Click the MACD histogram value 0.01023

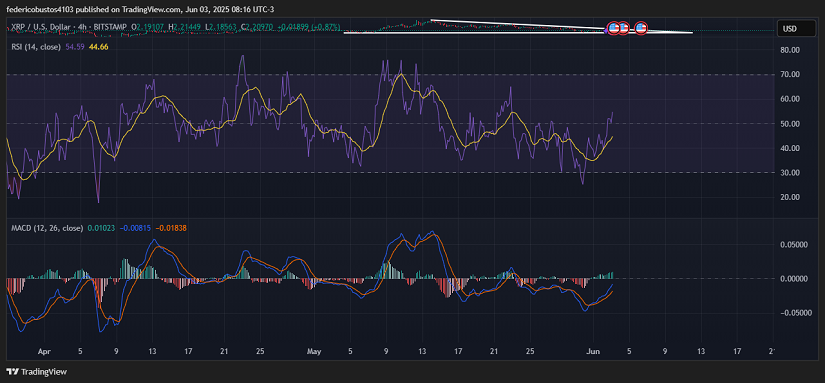tap(101, 228)
